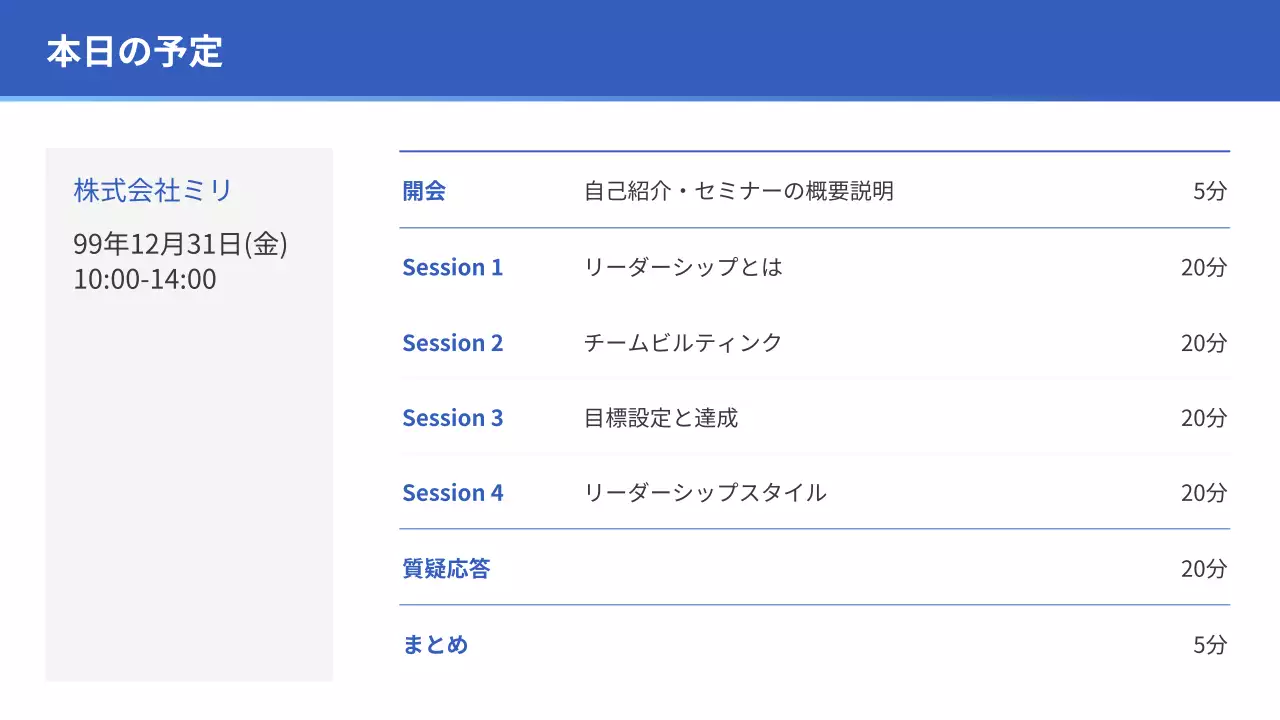The height and width of the screenshot is (720, 1280).
Task: Select the 20分 duration for 質疑応答
Action: (1203, 569)
